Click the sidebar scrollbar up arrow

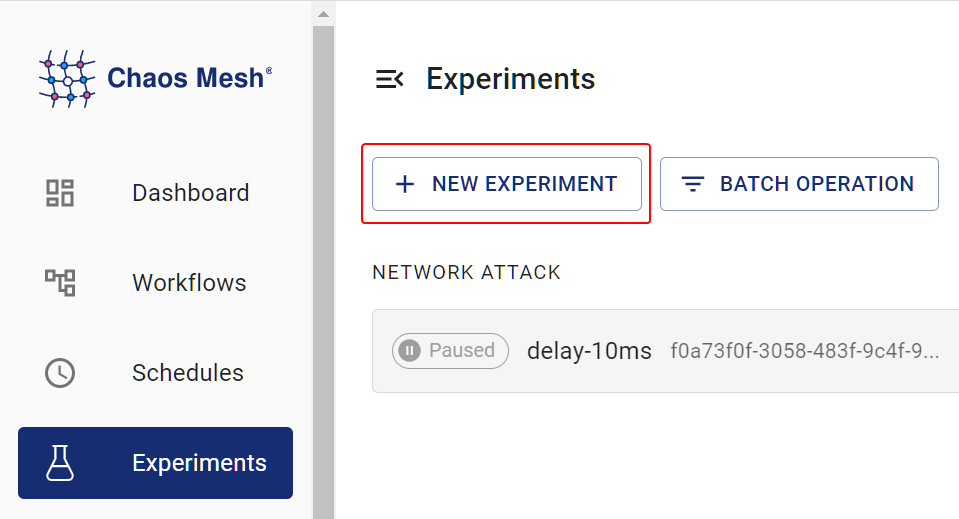323,14
